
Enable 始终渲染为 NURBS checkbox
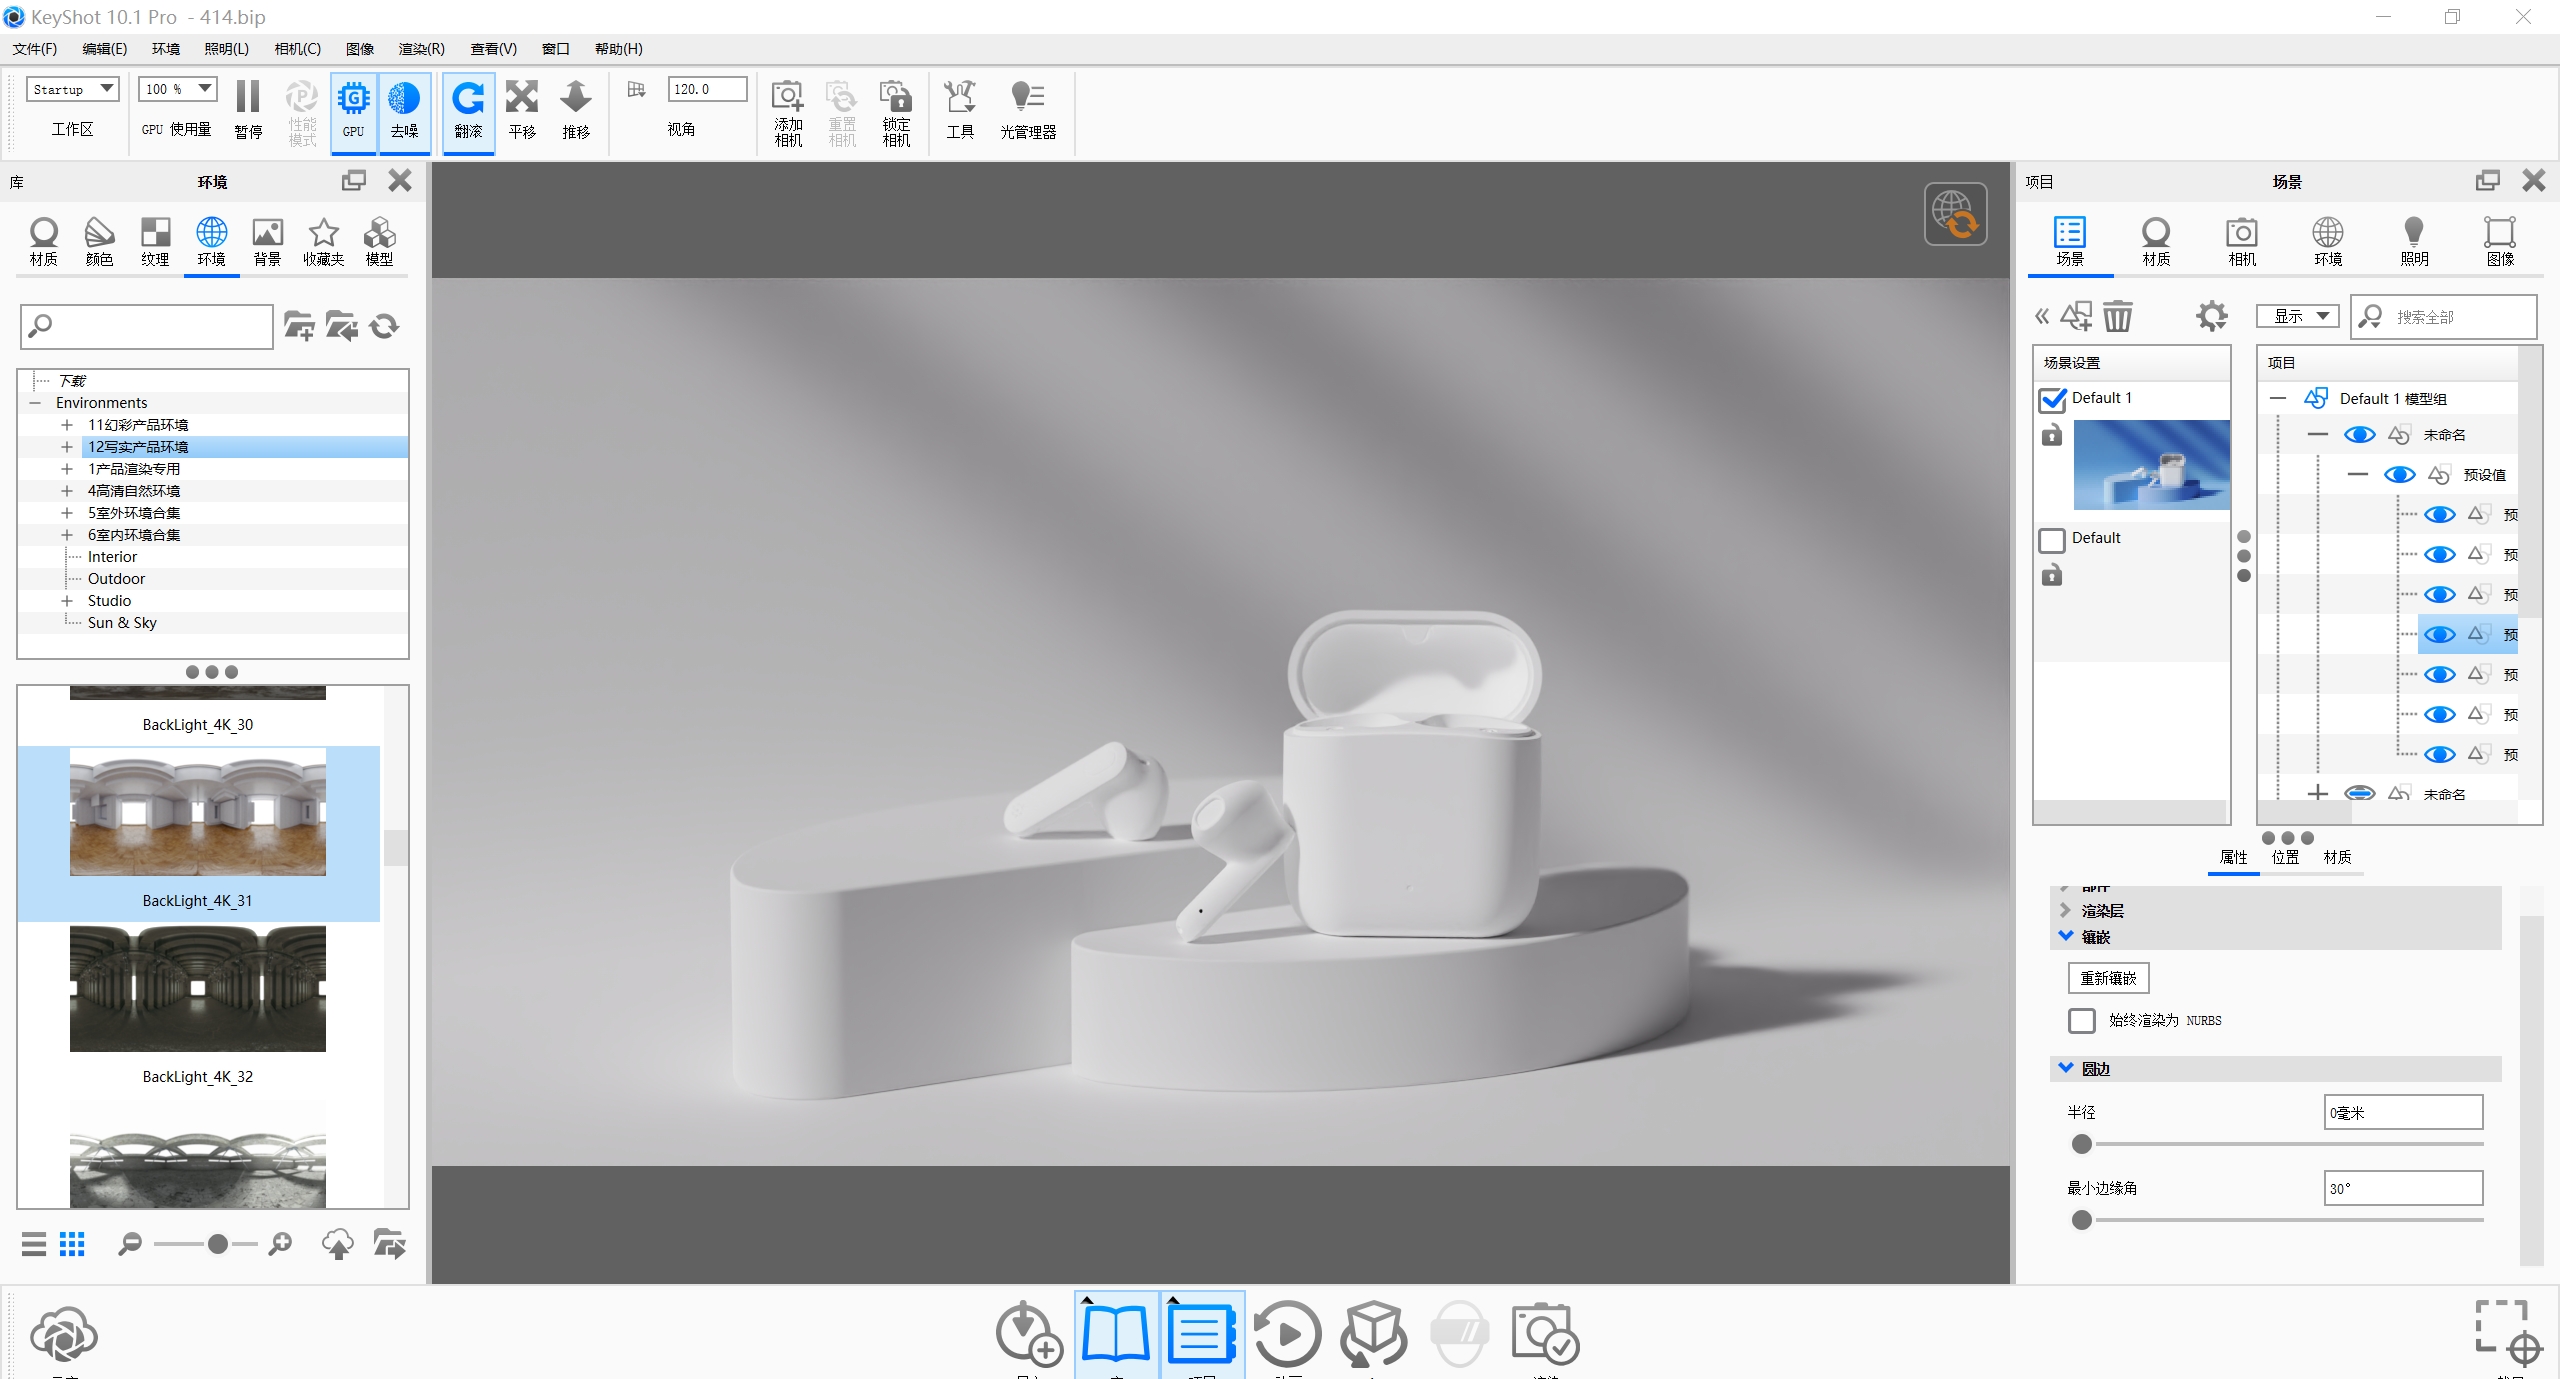coord(2082,1020)
